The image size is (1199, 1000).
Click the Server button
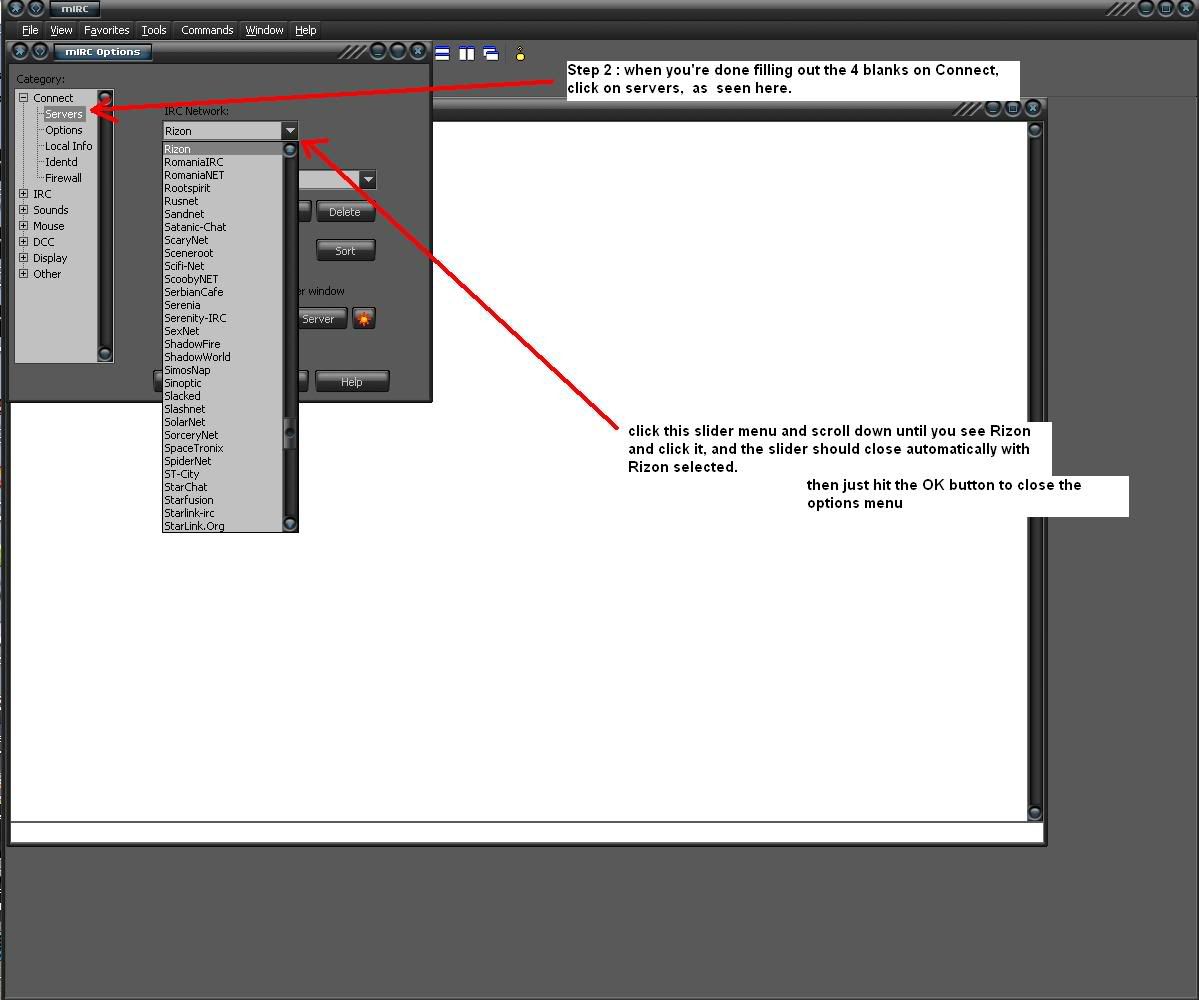(x=322, y=319)
